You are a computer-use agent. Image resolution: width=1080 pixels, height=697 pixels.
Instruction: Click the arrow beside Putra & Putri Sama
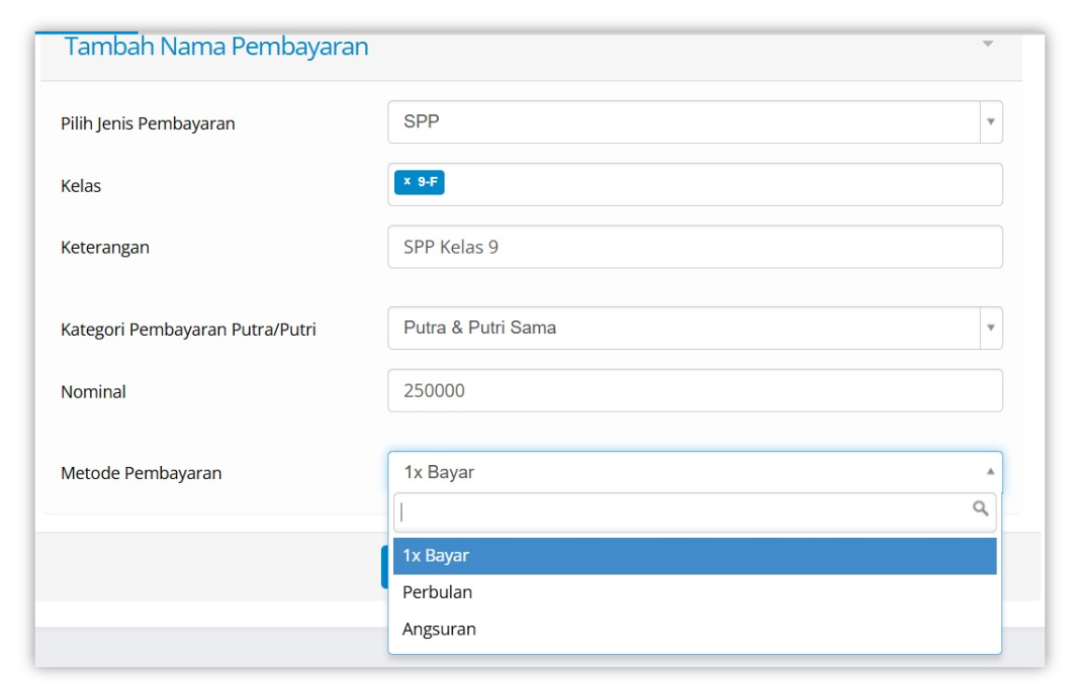[x=990, y=328]
